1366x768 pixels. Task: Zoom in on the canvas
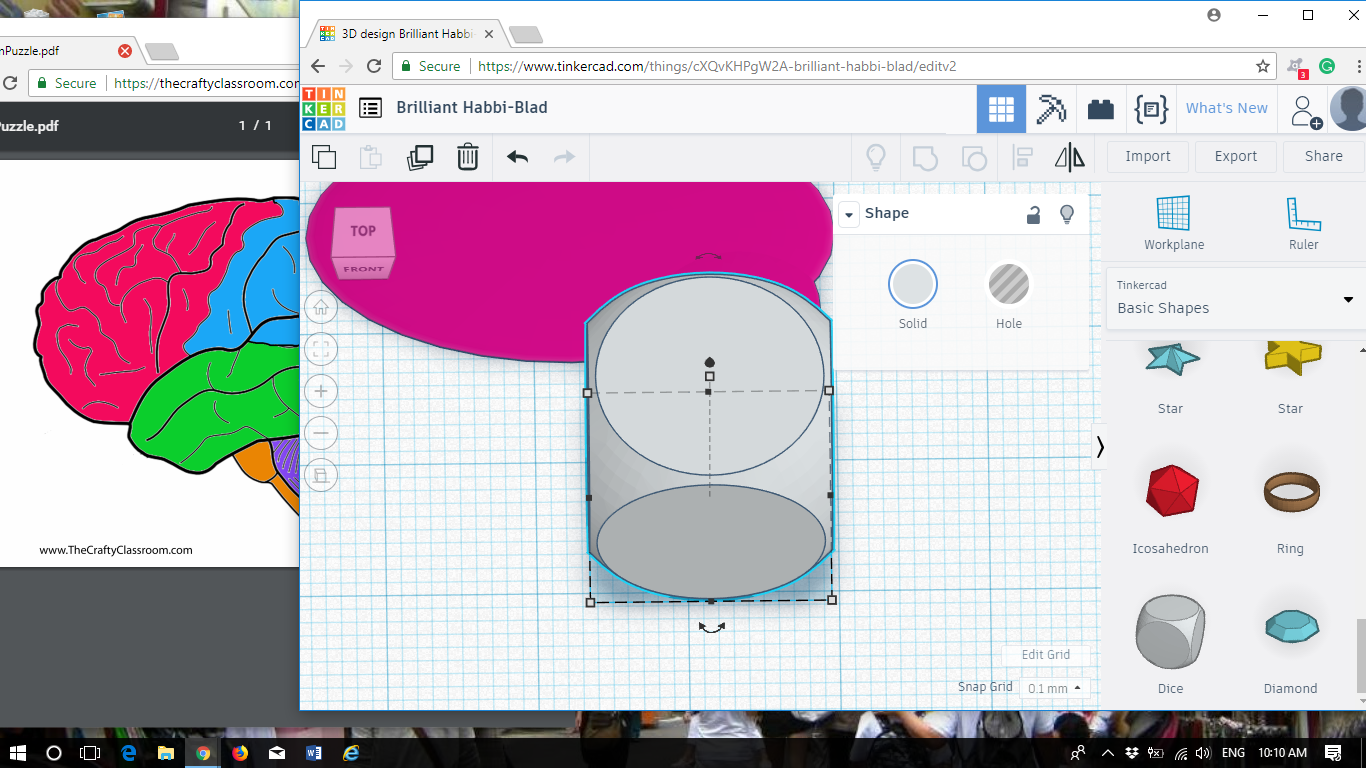pos(321,391)
